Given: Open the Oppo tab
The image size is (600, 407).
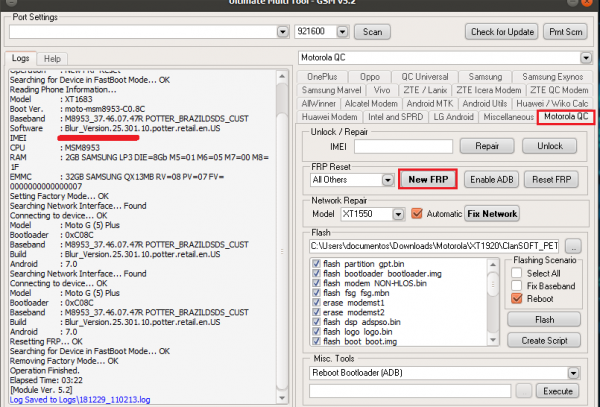Looking at the screenshot, I should coord(370,77).
